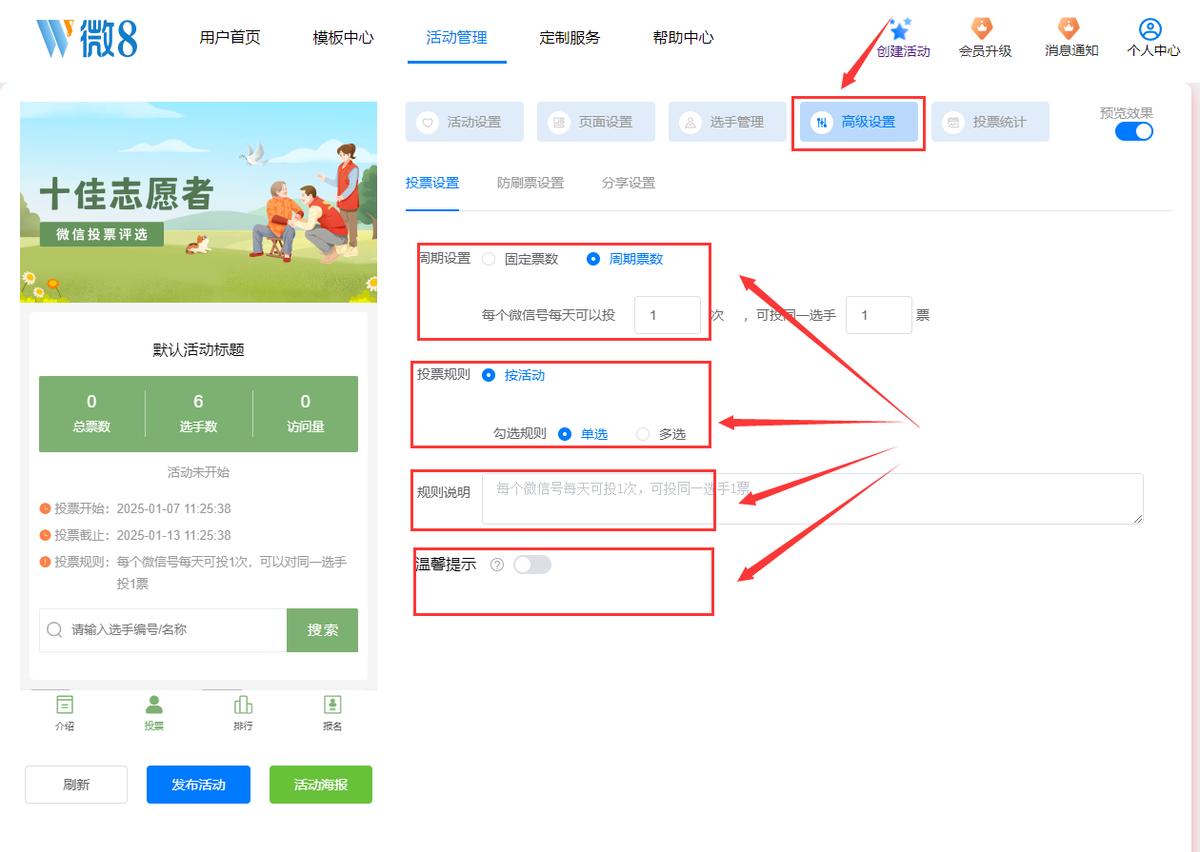Toggle the 温馨提示 switch

[532, 565]
